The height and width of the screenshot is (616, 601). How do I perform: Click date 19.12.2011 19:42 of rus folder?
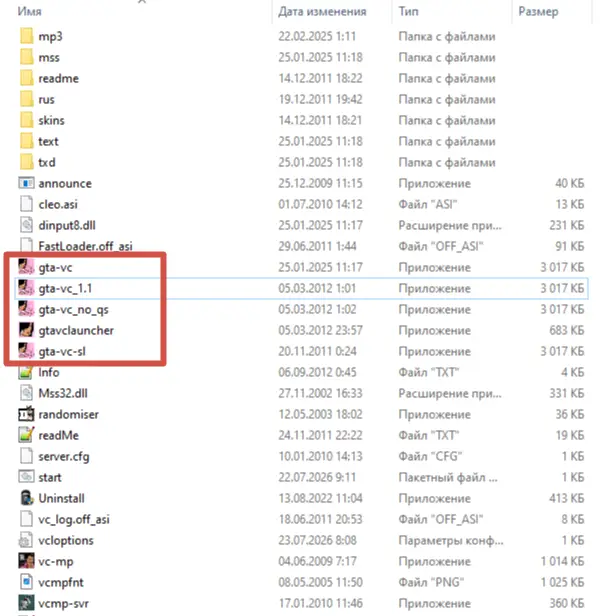pos(320,99)
